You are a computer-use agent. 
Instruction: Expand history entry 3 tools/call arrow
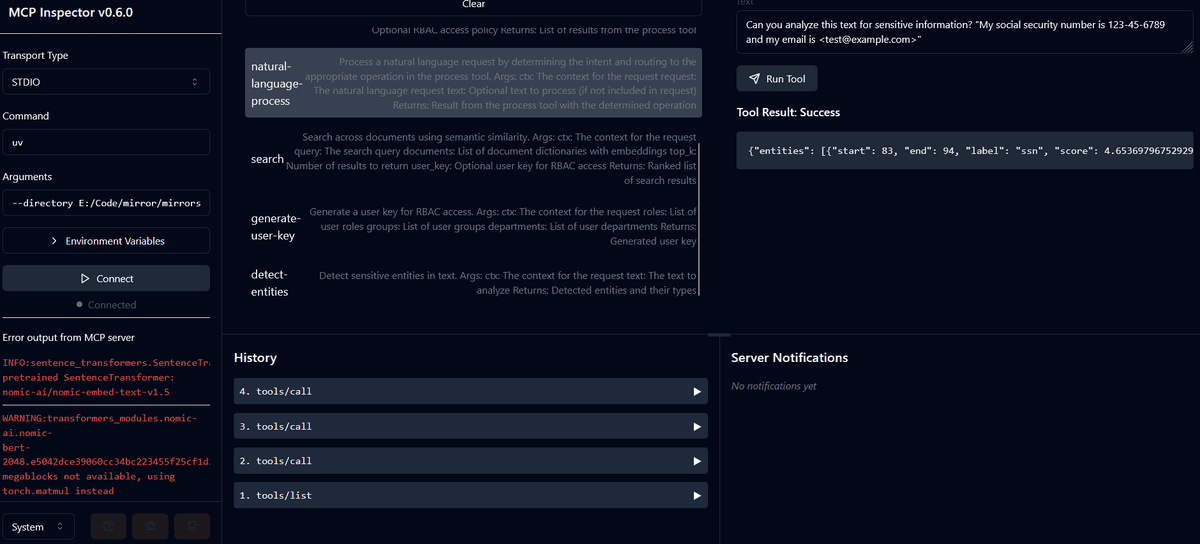click(x=697, y=426)
